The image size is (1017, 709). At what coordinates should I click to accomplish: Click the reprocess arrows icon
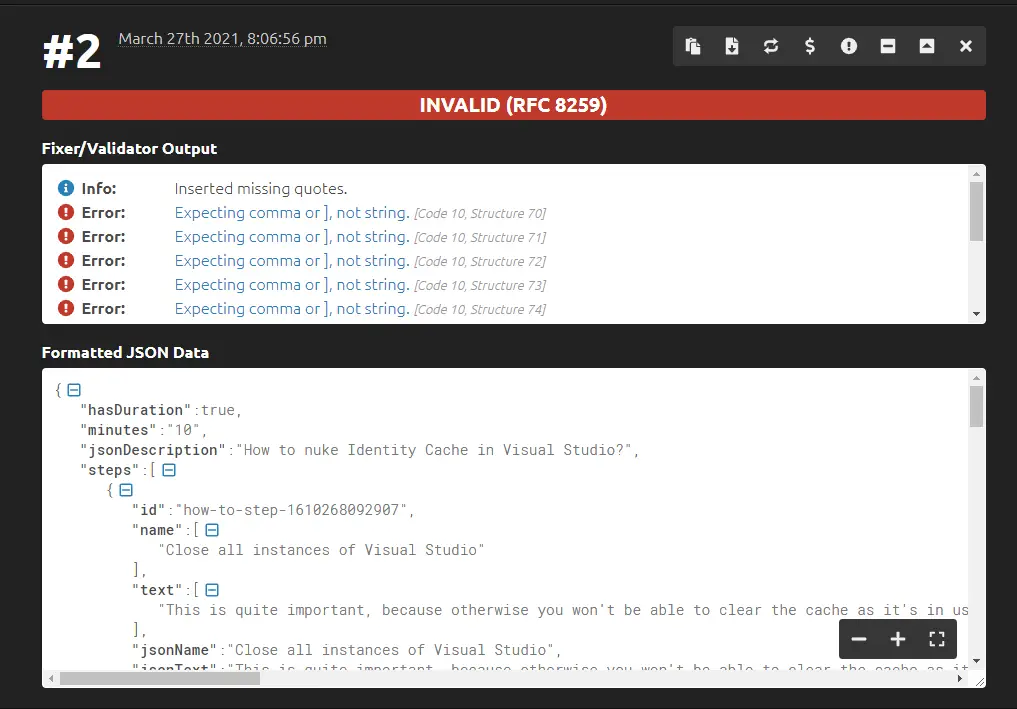[x=771, y=46]
